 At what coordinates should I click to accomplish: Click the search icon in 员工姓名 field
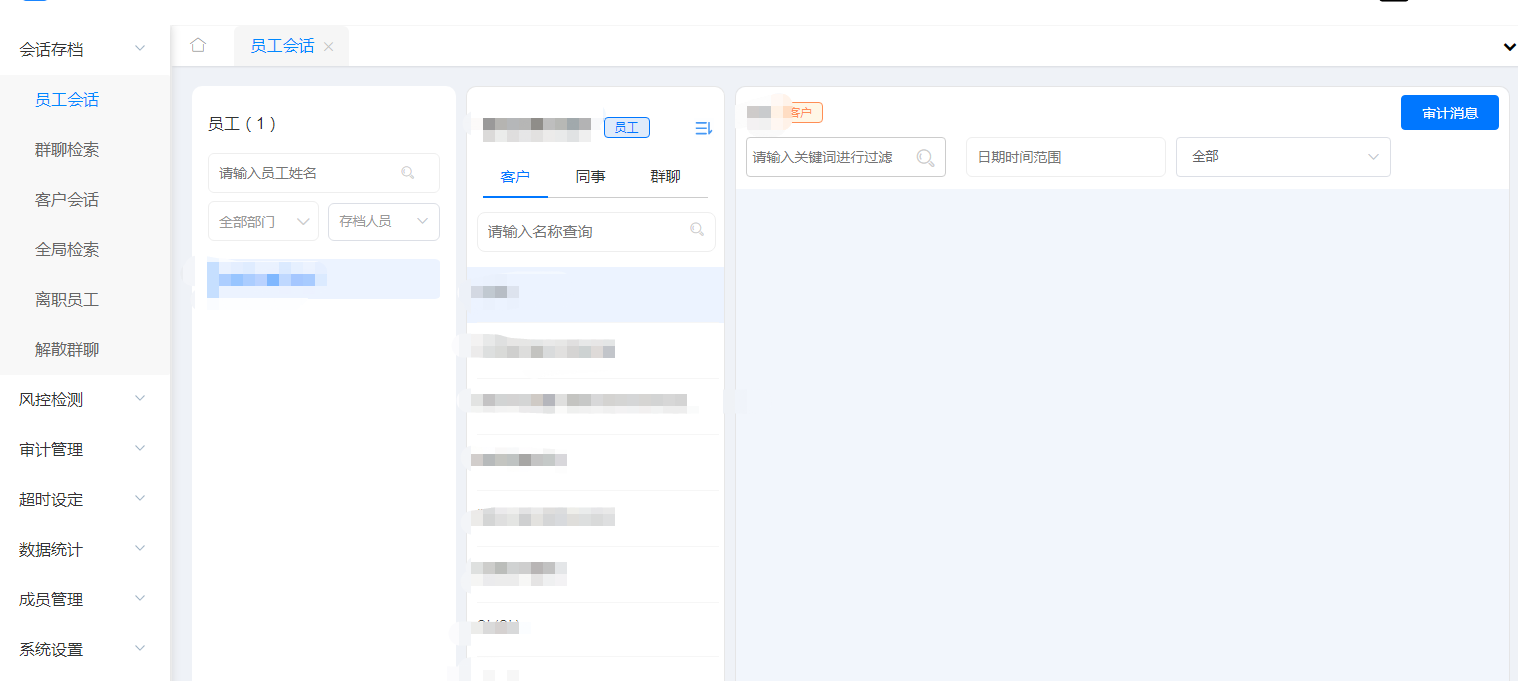coord(408,173)
